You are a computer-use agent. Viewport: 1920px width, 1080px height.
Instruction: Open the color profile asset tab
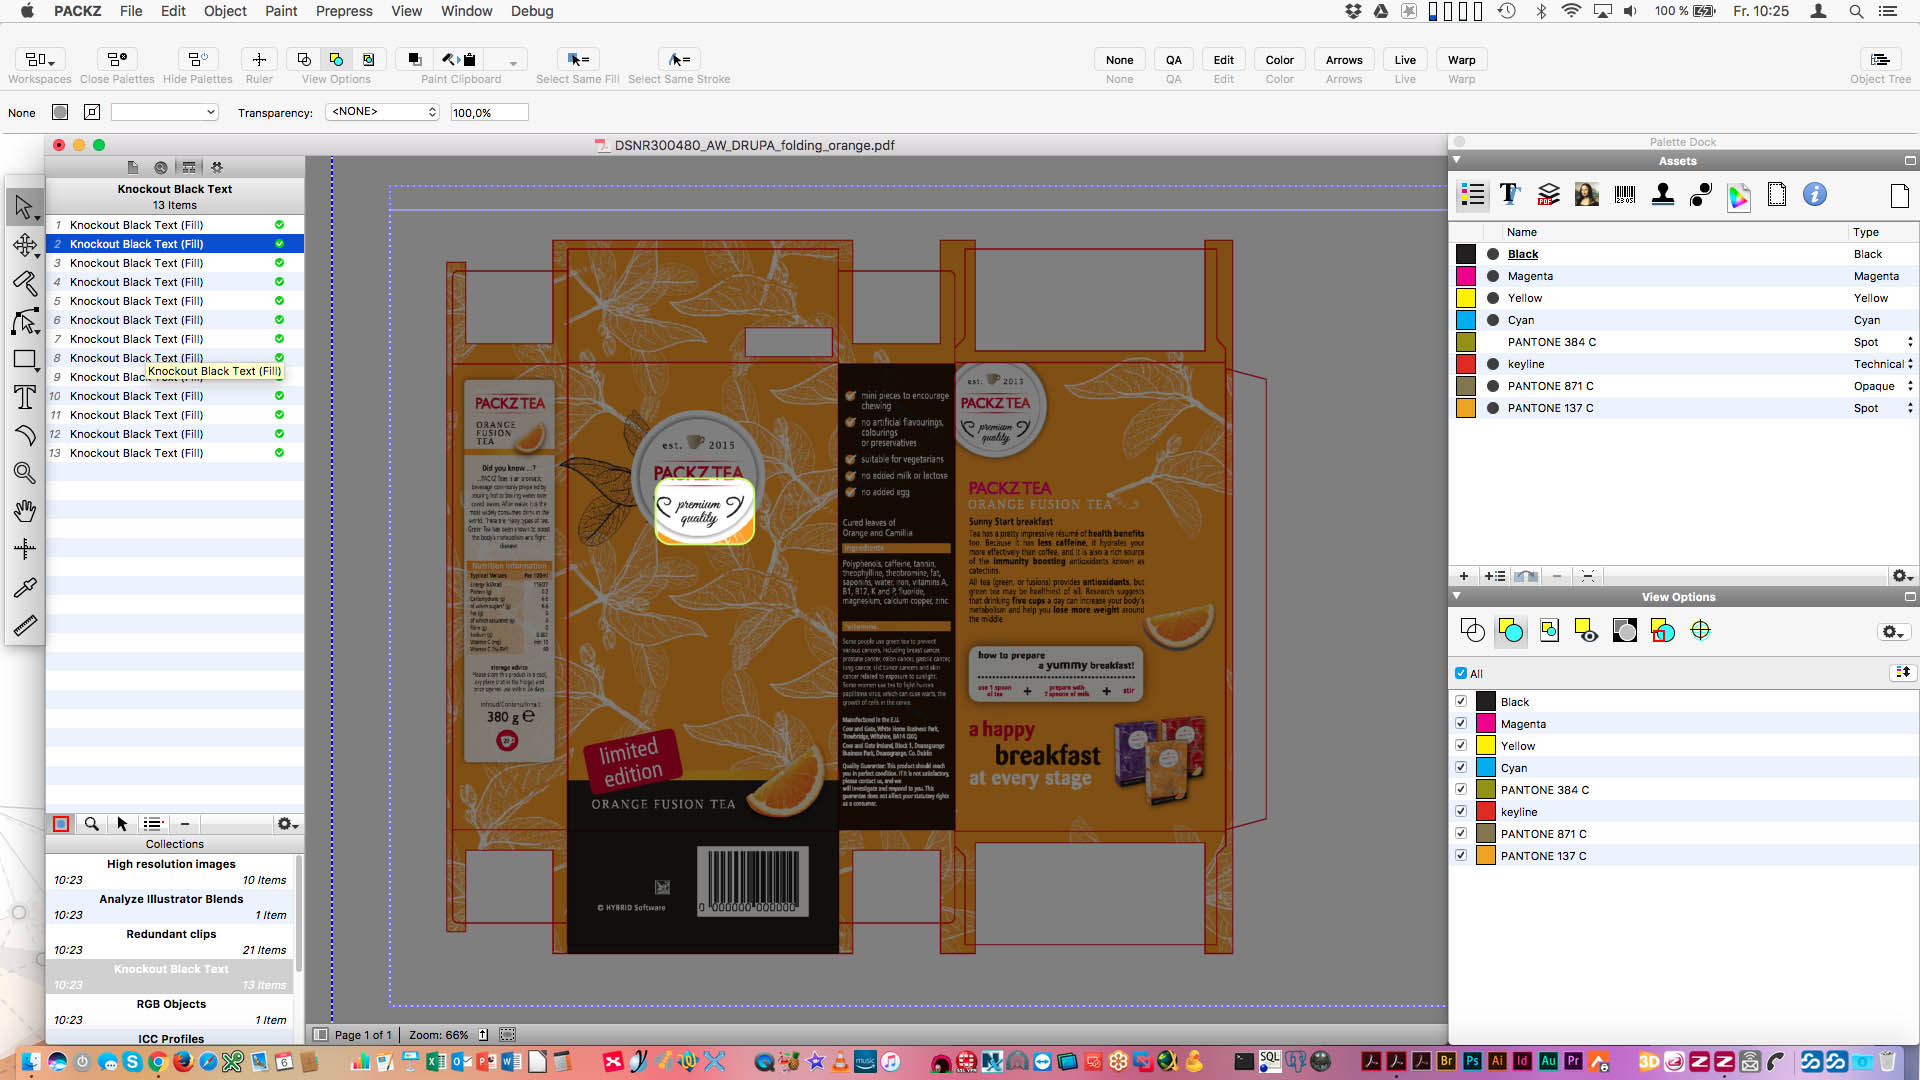[x=1739, y=196]
